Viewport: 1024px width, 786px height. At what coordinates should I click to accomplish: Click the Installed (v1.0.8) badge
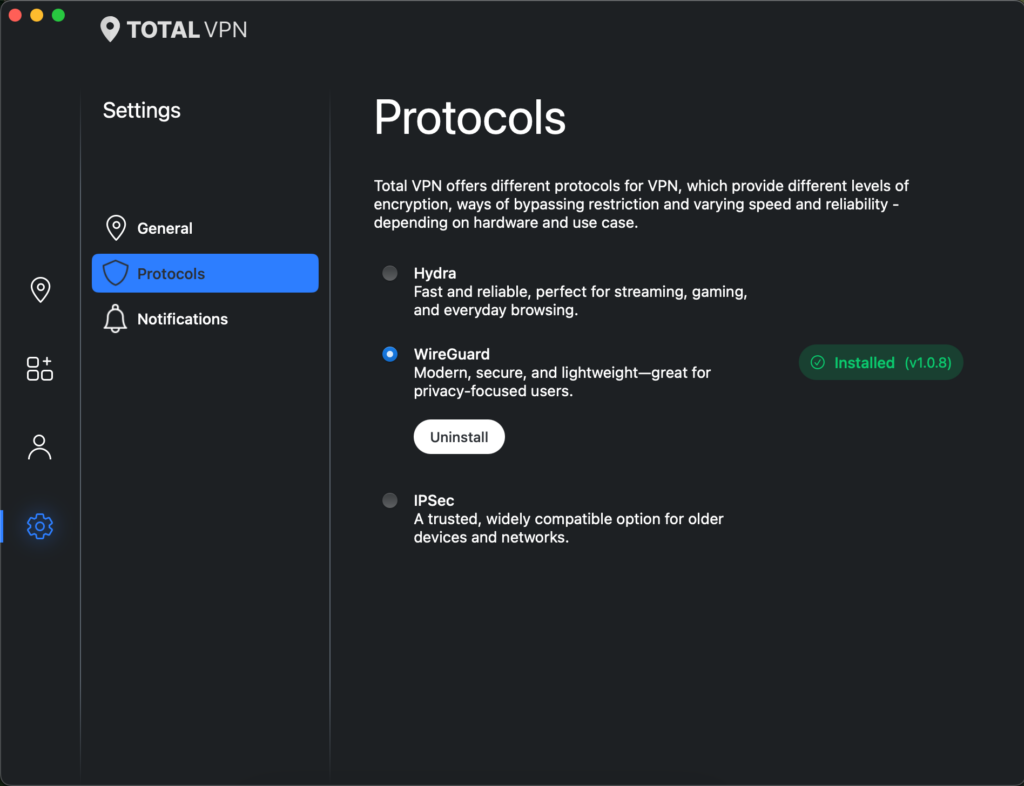click(880, 362)
